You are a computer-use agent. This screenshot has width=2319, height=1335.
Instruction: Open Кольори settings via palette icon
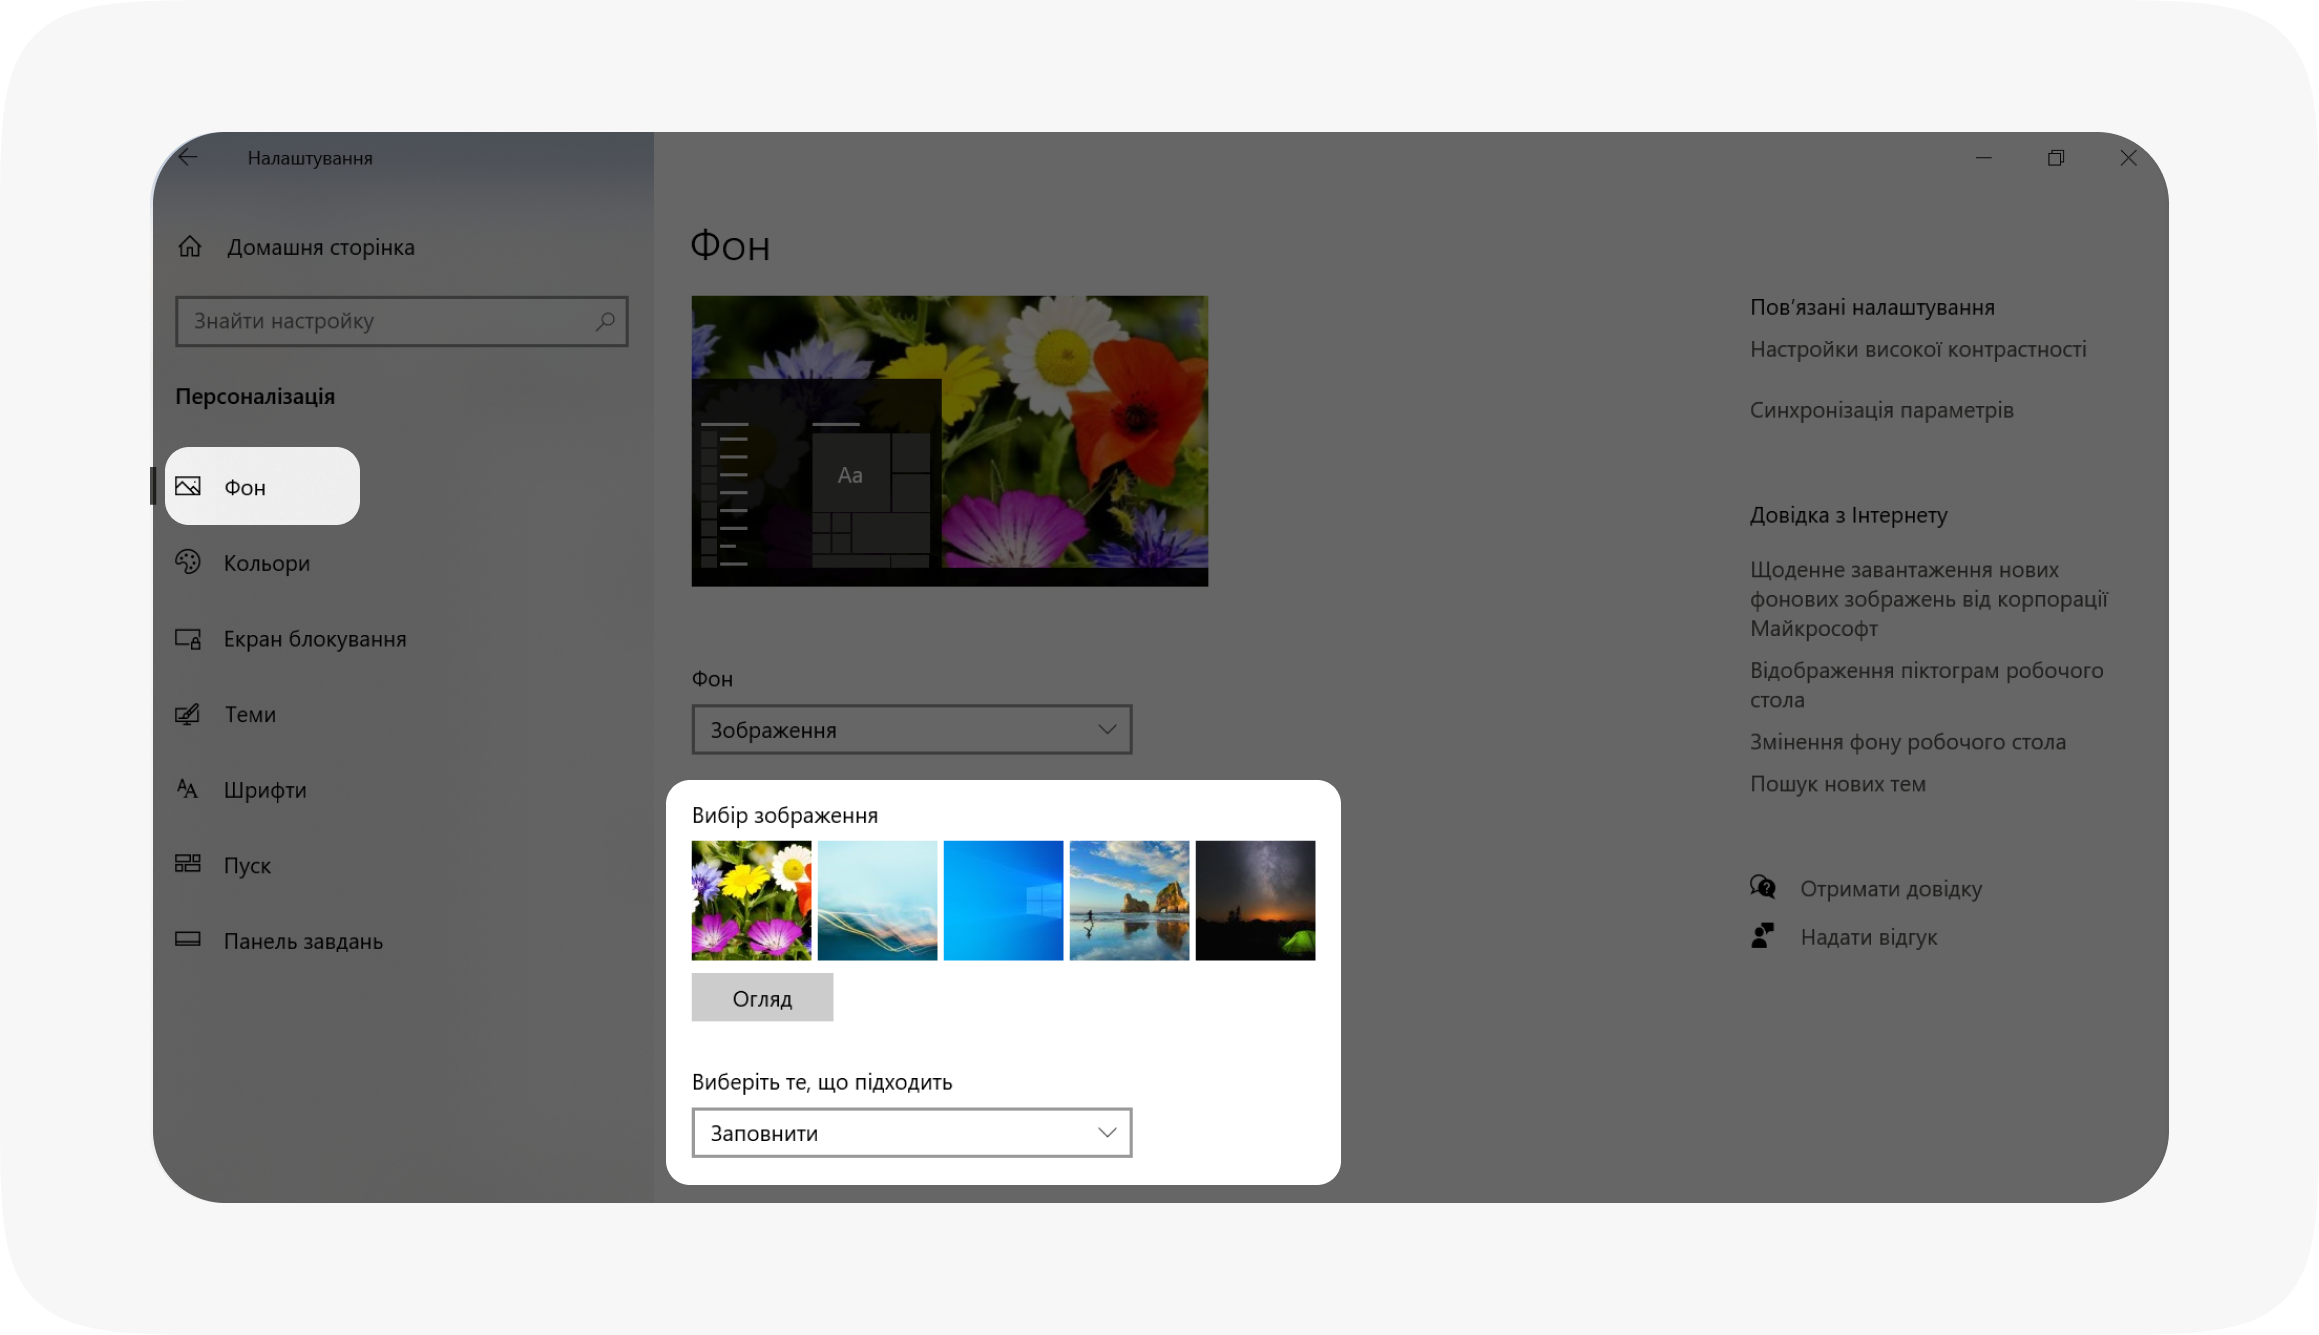pyautogui.click(x=190, y=563)
